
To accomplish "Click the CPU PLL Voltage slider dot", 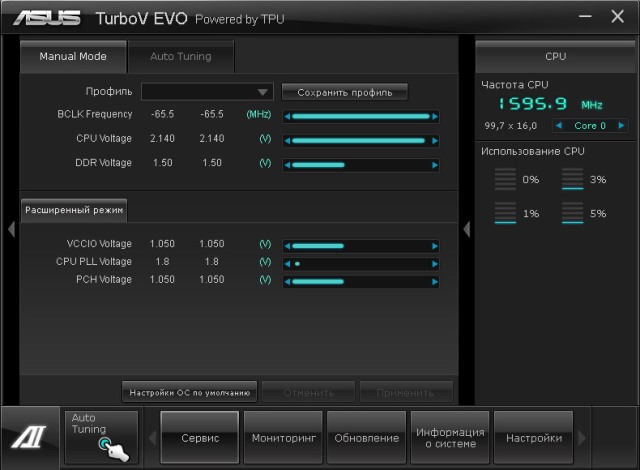I will tap(297, 264).
